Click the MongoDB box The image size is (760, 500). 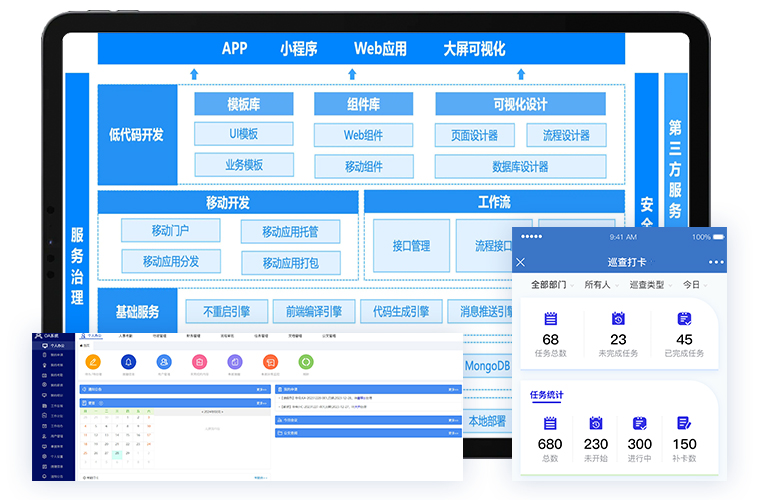[488, 366]
